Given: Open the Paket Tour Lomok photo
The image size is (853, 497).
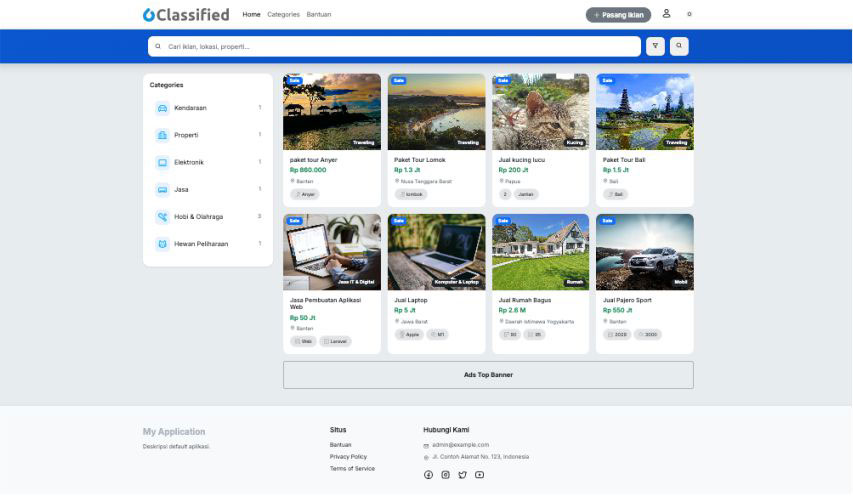Looking at the screenshot, I should [436, 112].
